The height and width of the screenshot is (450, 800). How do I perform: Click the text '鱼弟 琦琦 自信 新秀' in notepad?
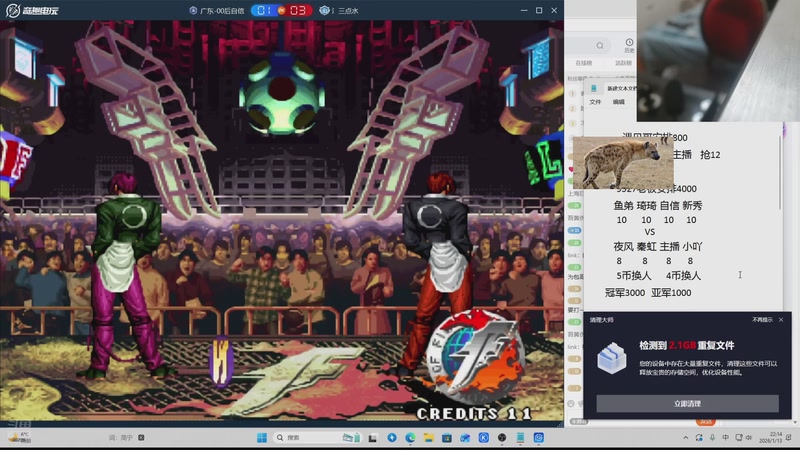pyautogui.click(x=658, y=206)
